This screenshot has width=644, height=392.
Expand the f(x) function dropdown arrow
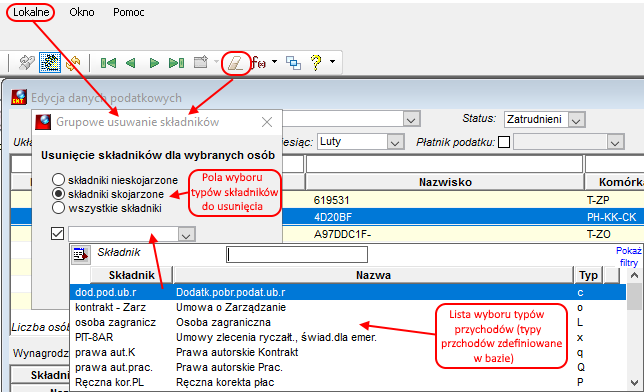point(274,62)
